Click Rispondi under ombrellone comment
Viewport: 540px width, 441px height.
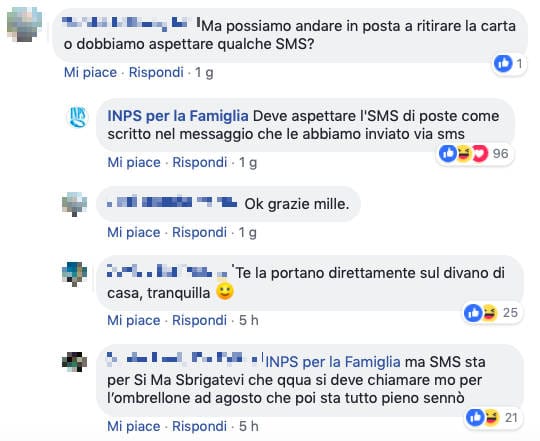199,426
